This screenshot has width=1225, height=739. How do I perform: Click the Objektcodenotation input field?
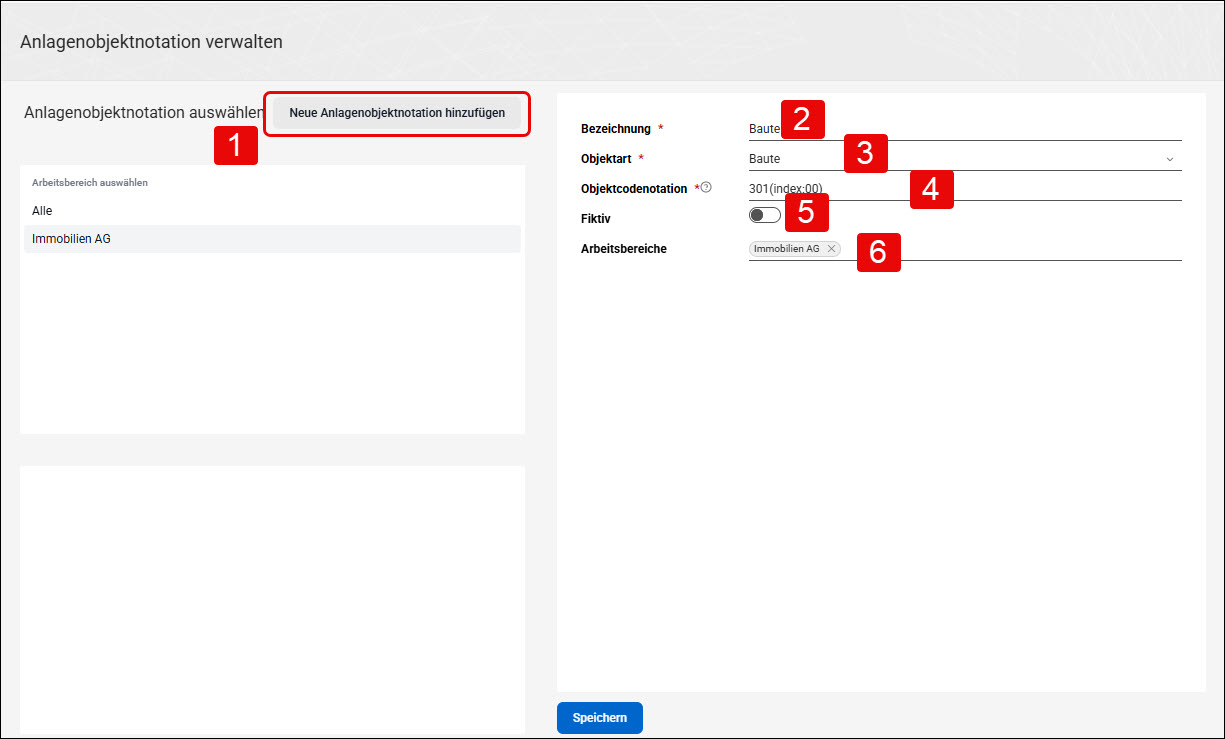coord(965,188)
